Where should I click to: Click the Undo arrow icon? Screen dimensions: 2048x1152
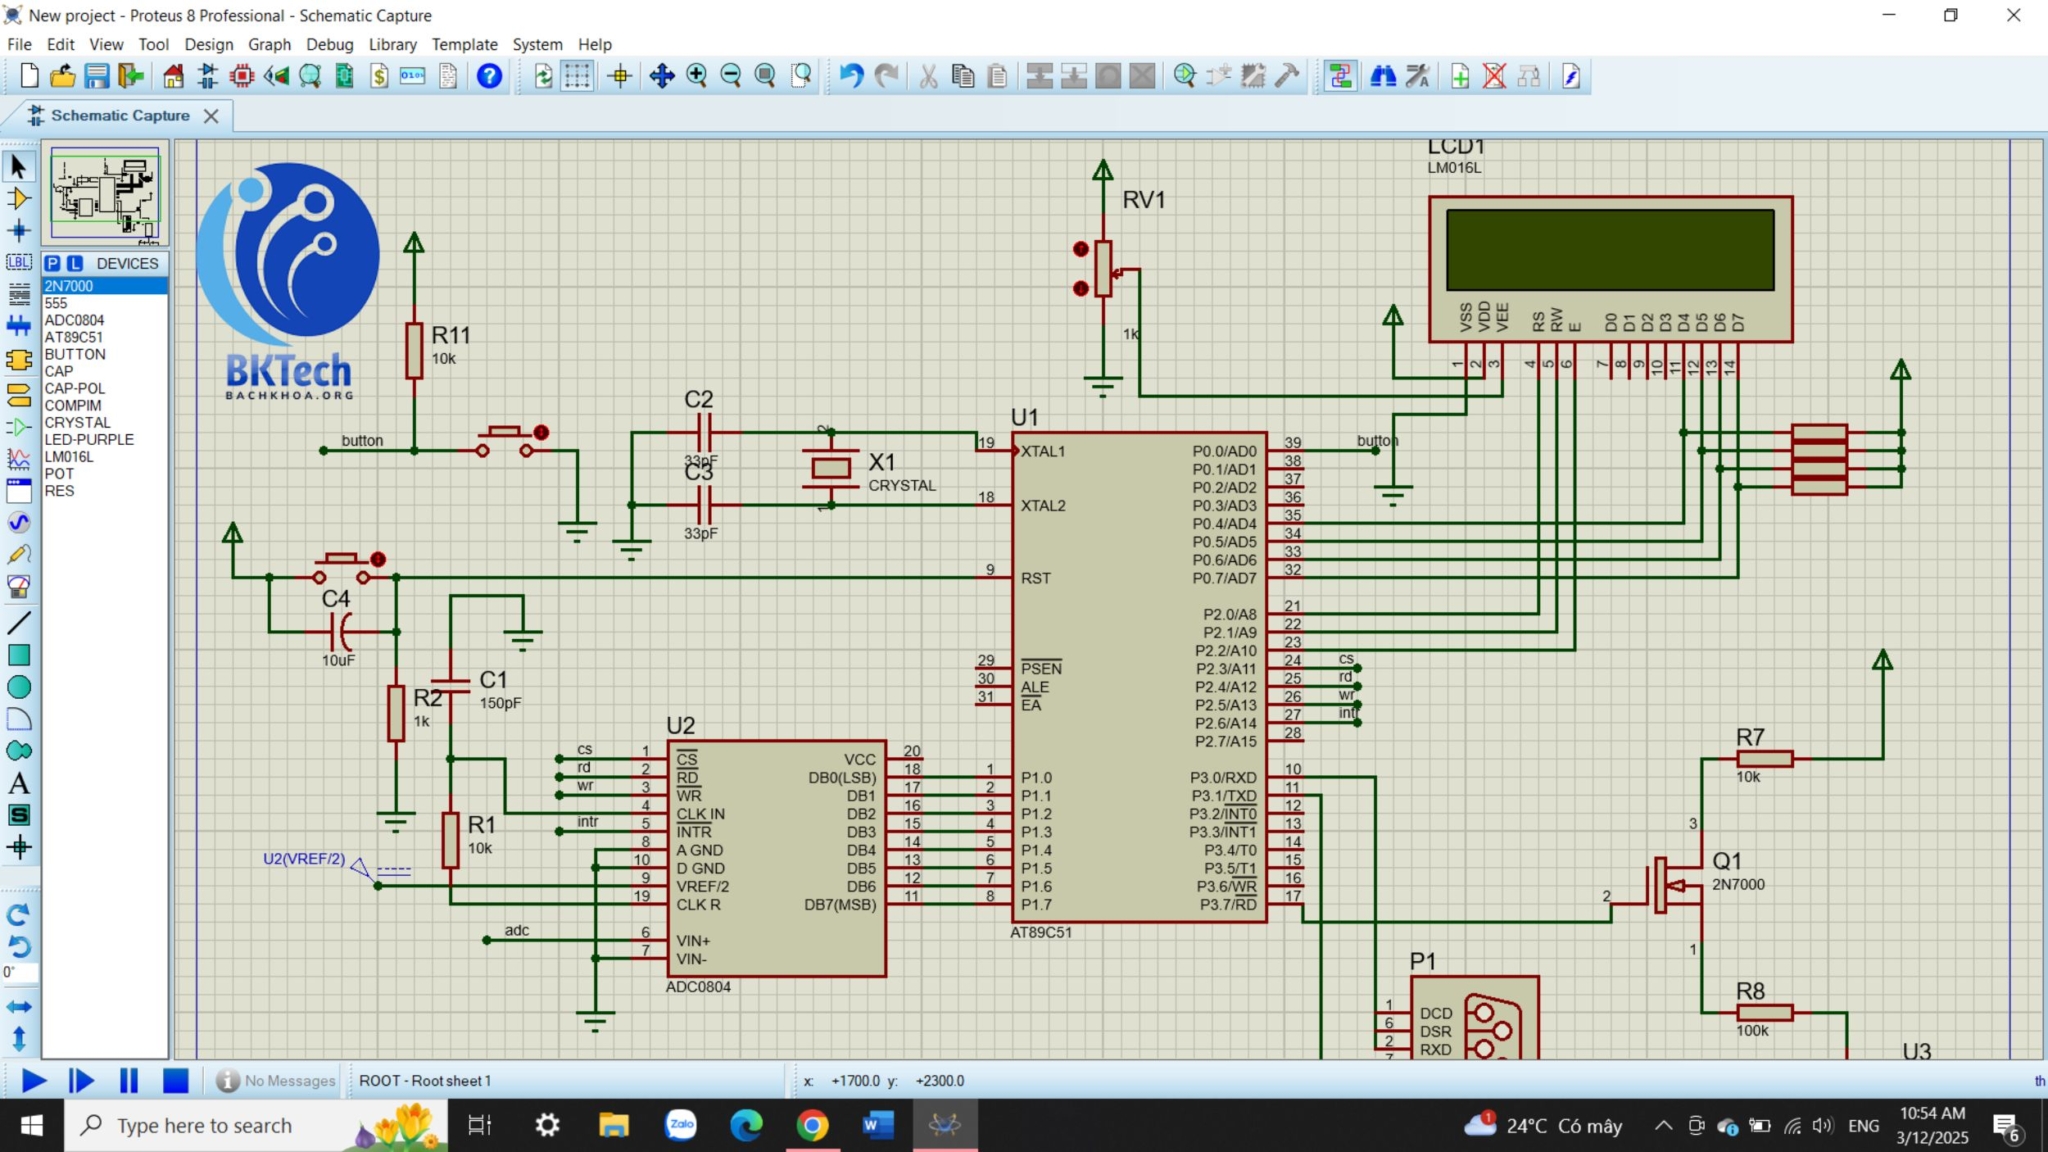851,76
